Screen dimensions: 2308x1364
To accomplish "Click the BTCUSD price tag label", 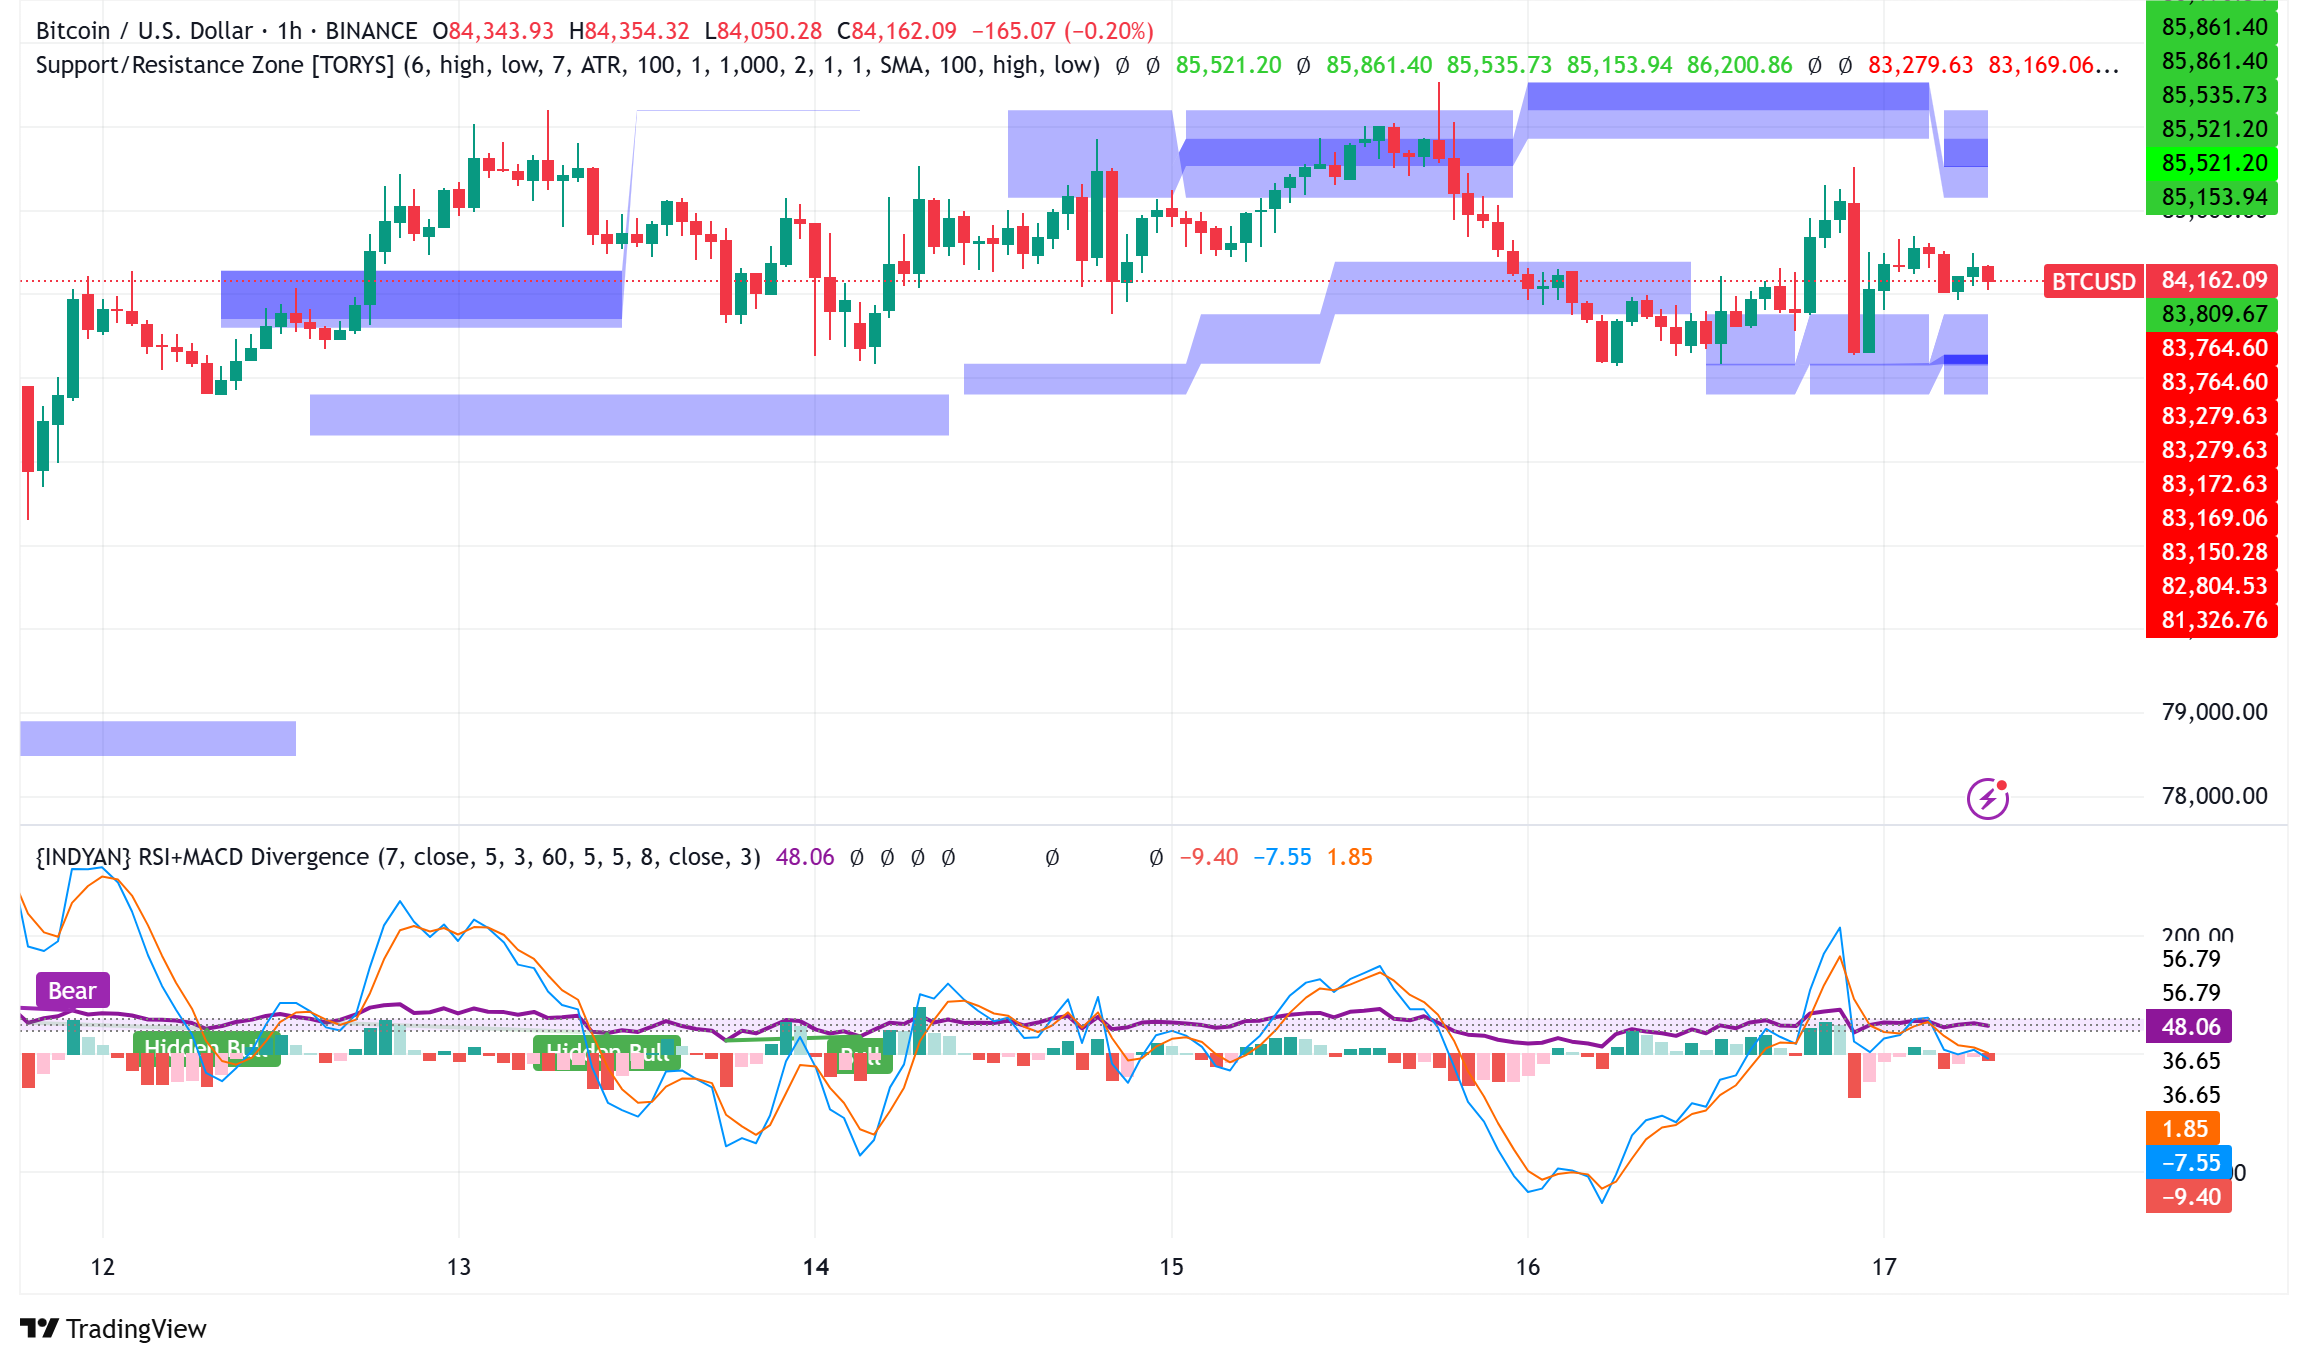I will click(x=2093, y=281).
